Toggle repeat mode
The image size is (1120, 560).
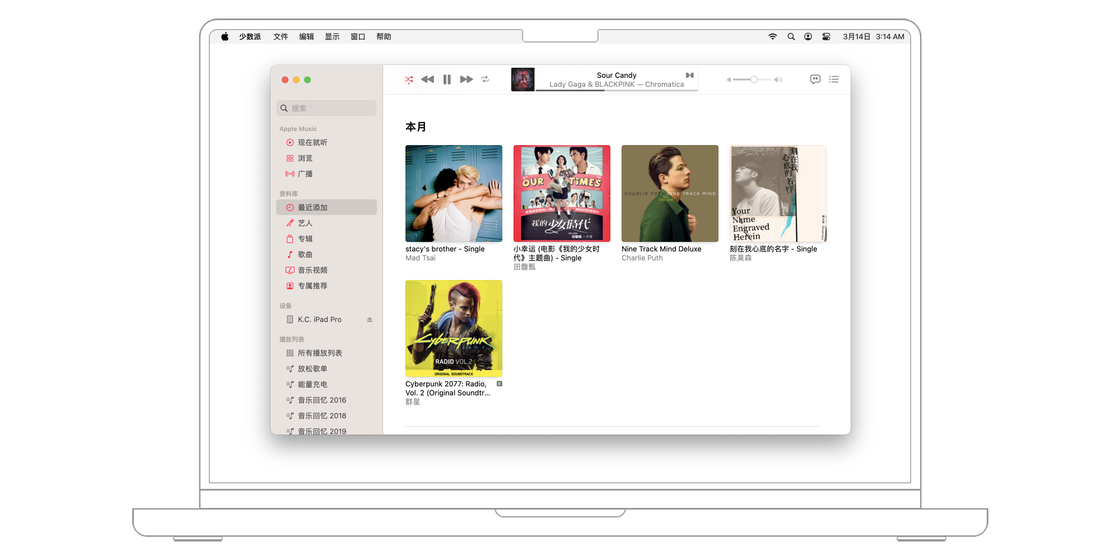(485, 79)
